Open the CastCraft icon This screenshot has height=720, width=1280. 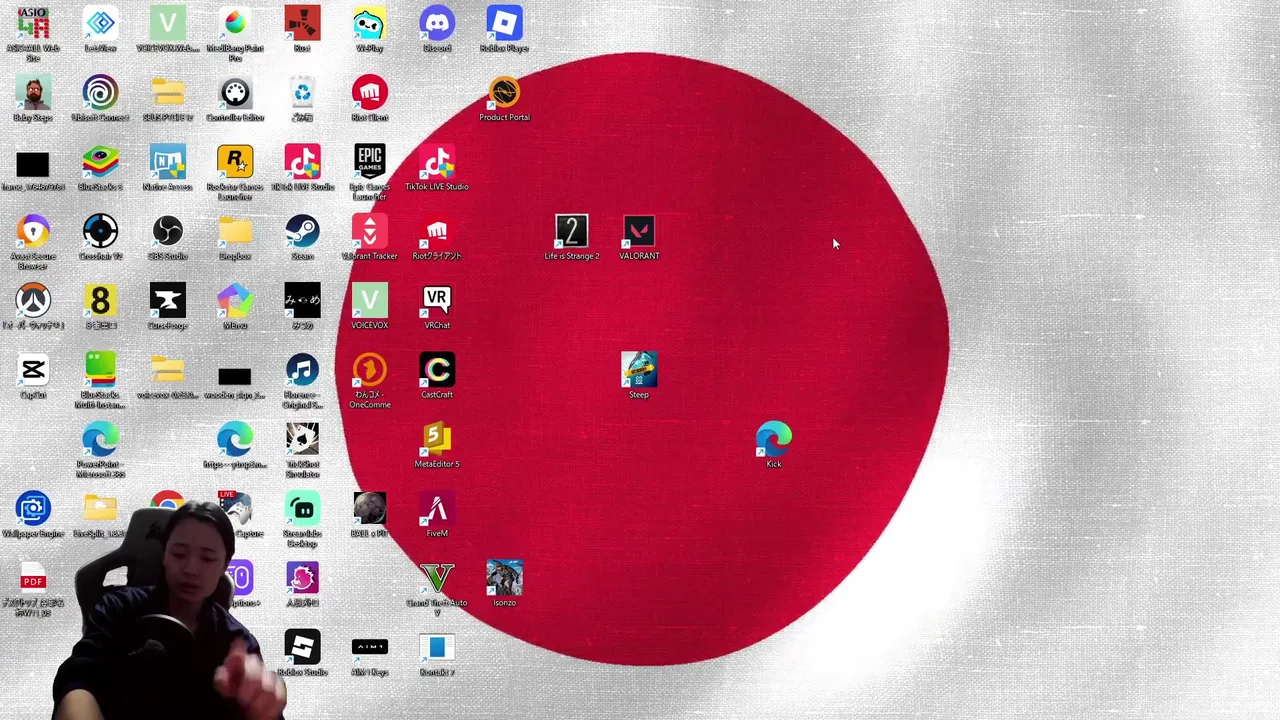click(x=437, y=370)
